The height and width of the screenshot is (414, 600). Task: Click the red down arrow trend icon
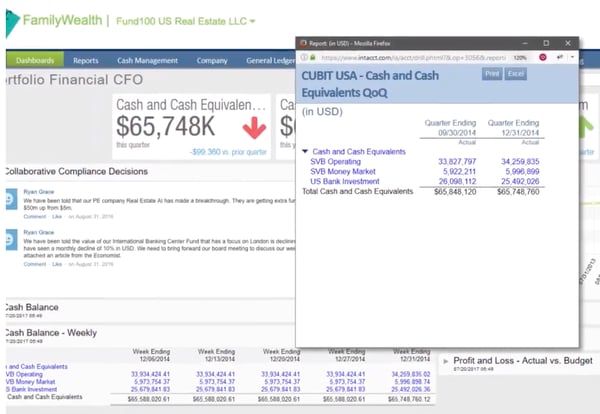coord(254,128)
